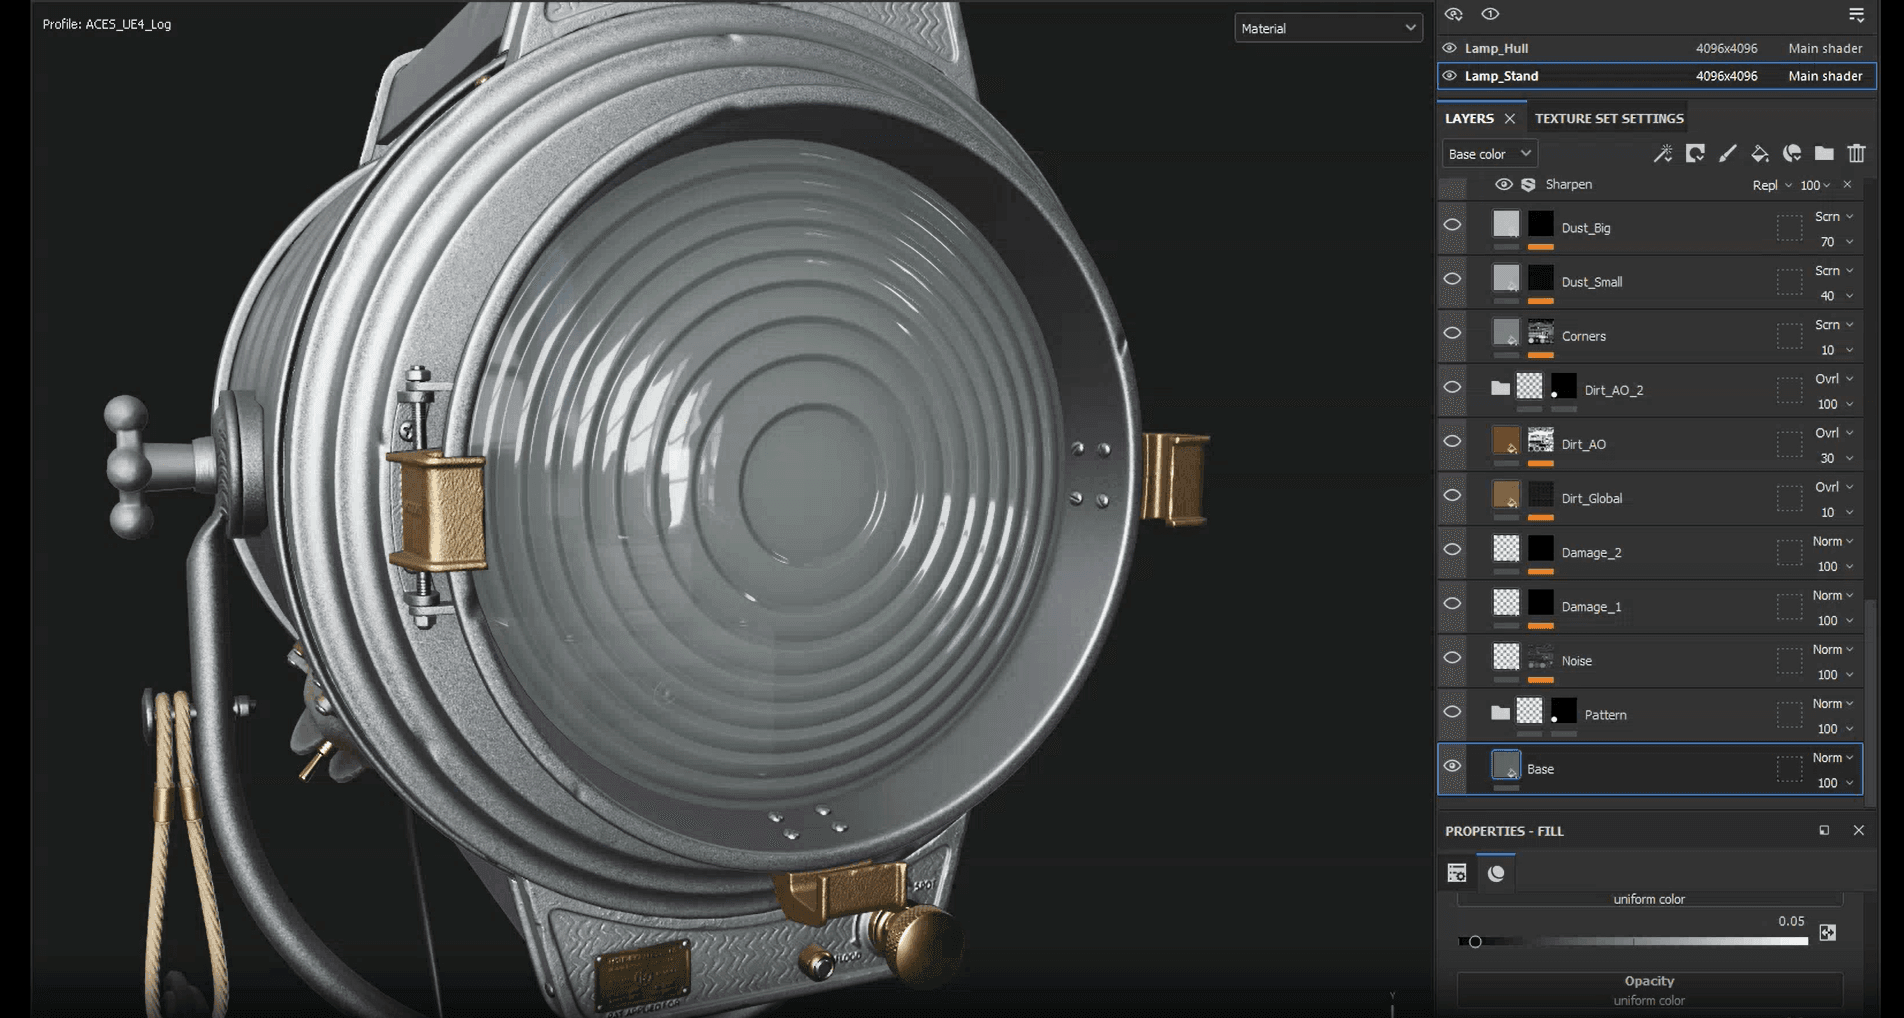This screenshot has height=1018, width=1904.
Task: Open the material tab in Properties panel
Action: point(1496,873)
